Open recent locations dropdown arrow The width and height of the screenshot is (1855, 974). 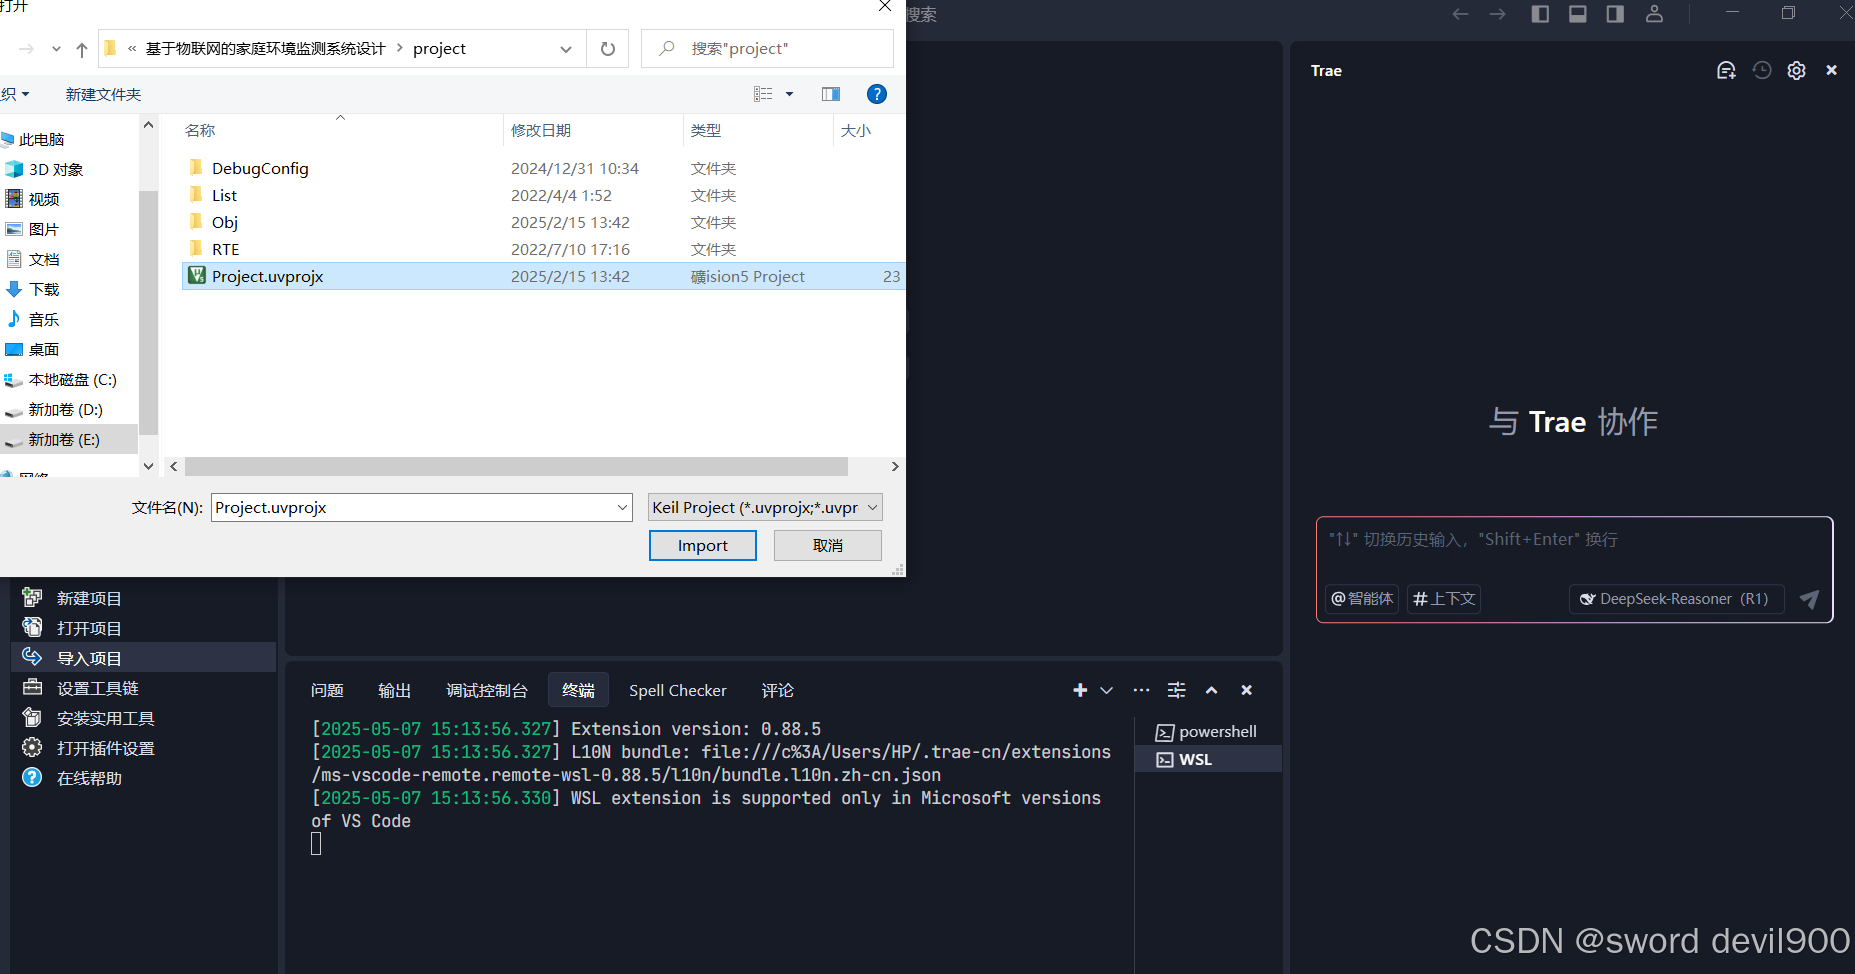coord(56,49)
